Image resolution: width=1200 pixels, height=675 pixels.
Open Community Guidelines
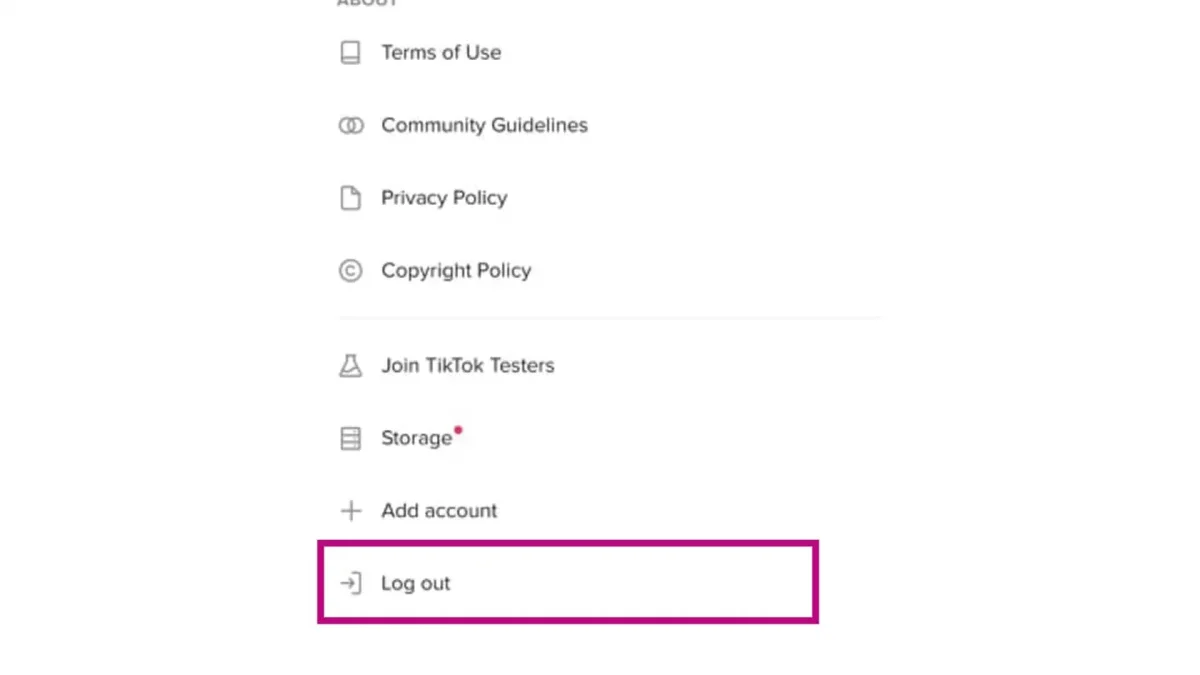[484, 125]
